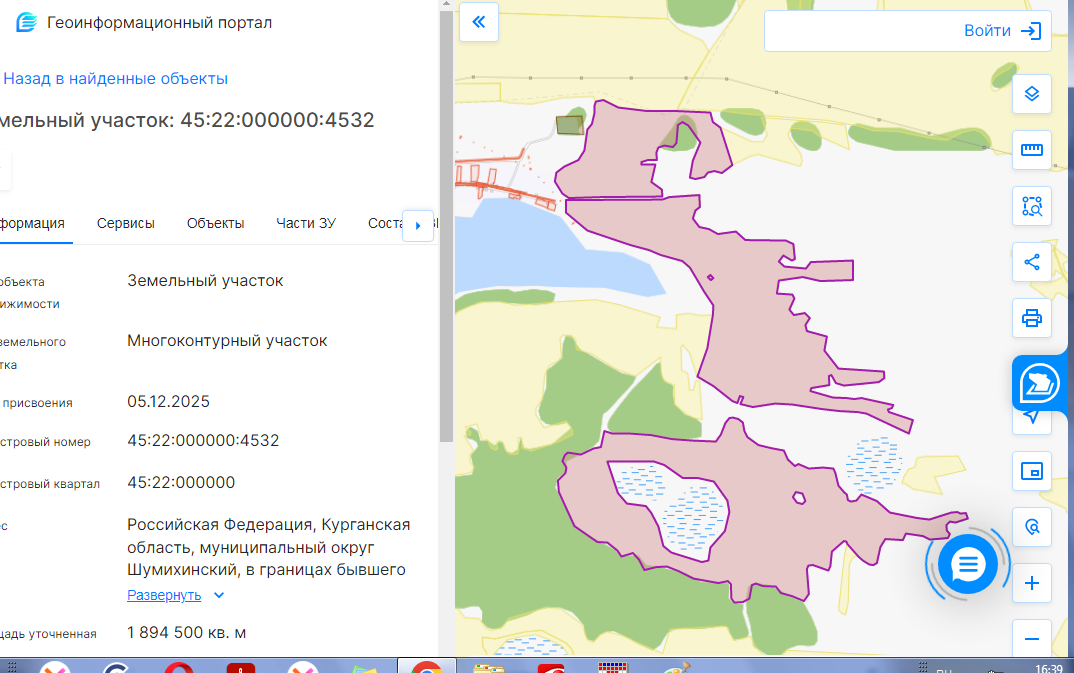Image resolution: width=1074 pixels, height=673 pixels.
Task: Click the taskbar clock showing 16:39
Action: [x=1049, y=668]
